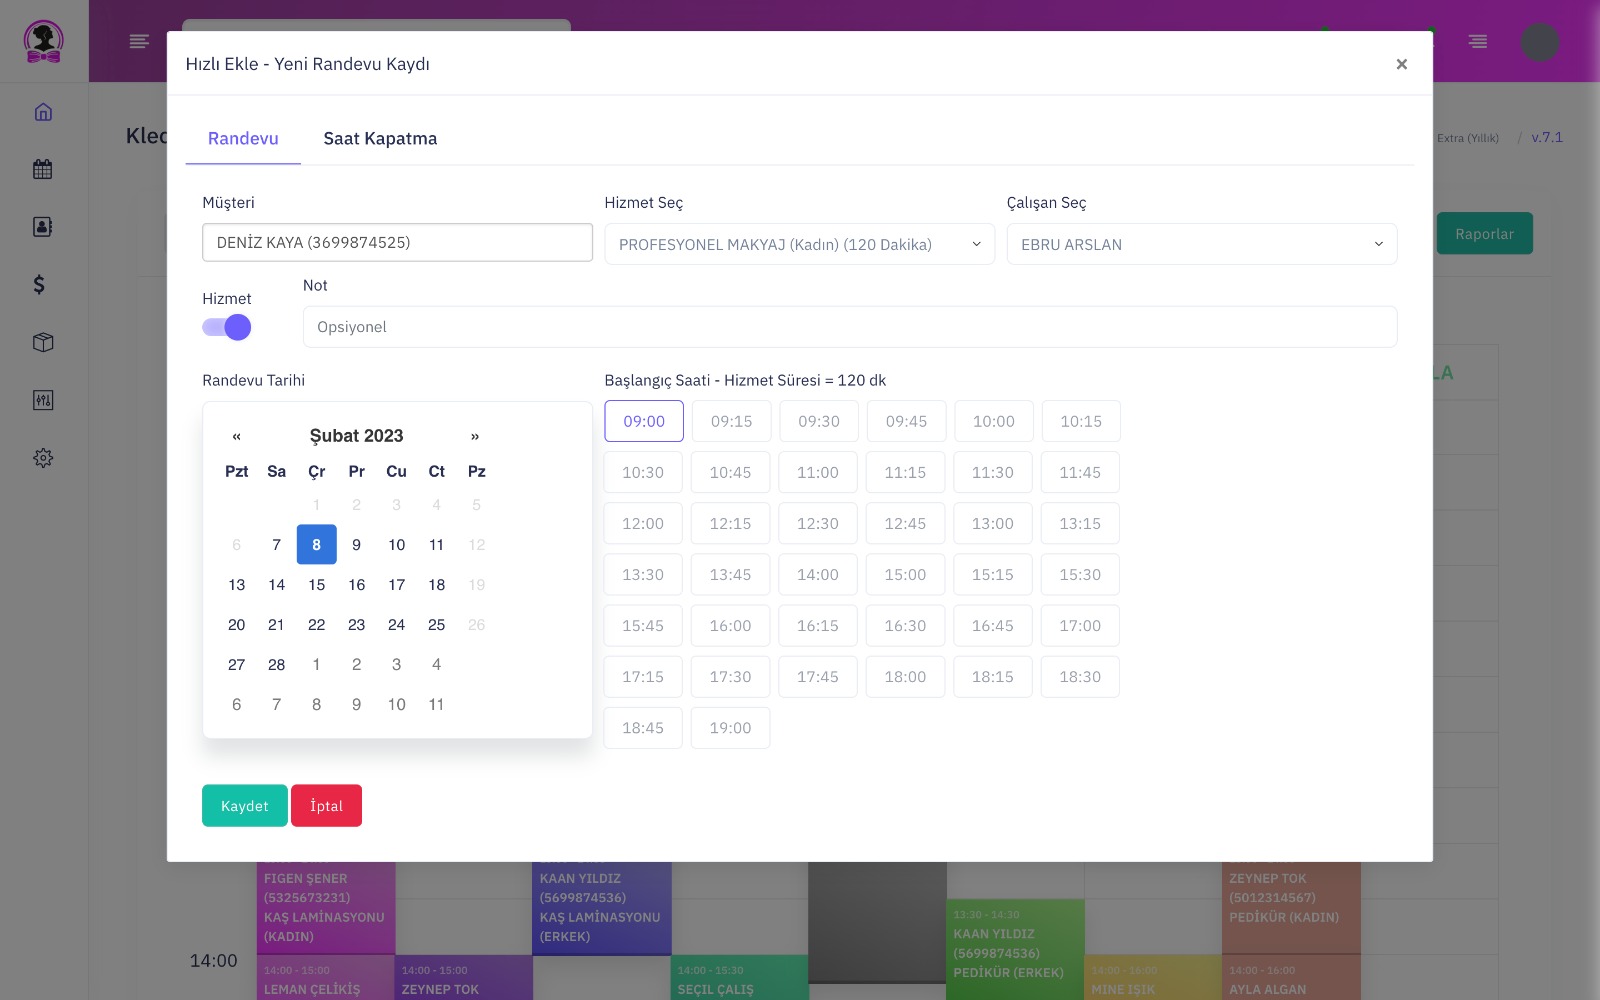Click the İptal button
This screenshot has height=1000, width=1600.
[x=326, y=806]
